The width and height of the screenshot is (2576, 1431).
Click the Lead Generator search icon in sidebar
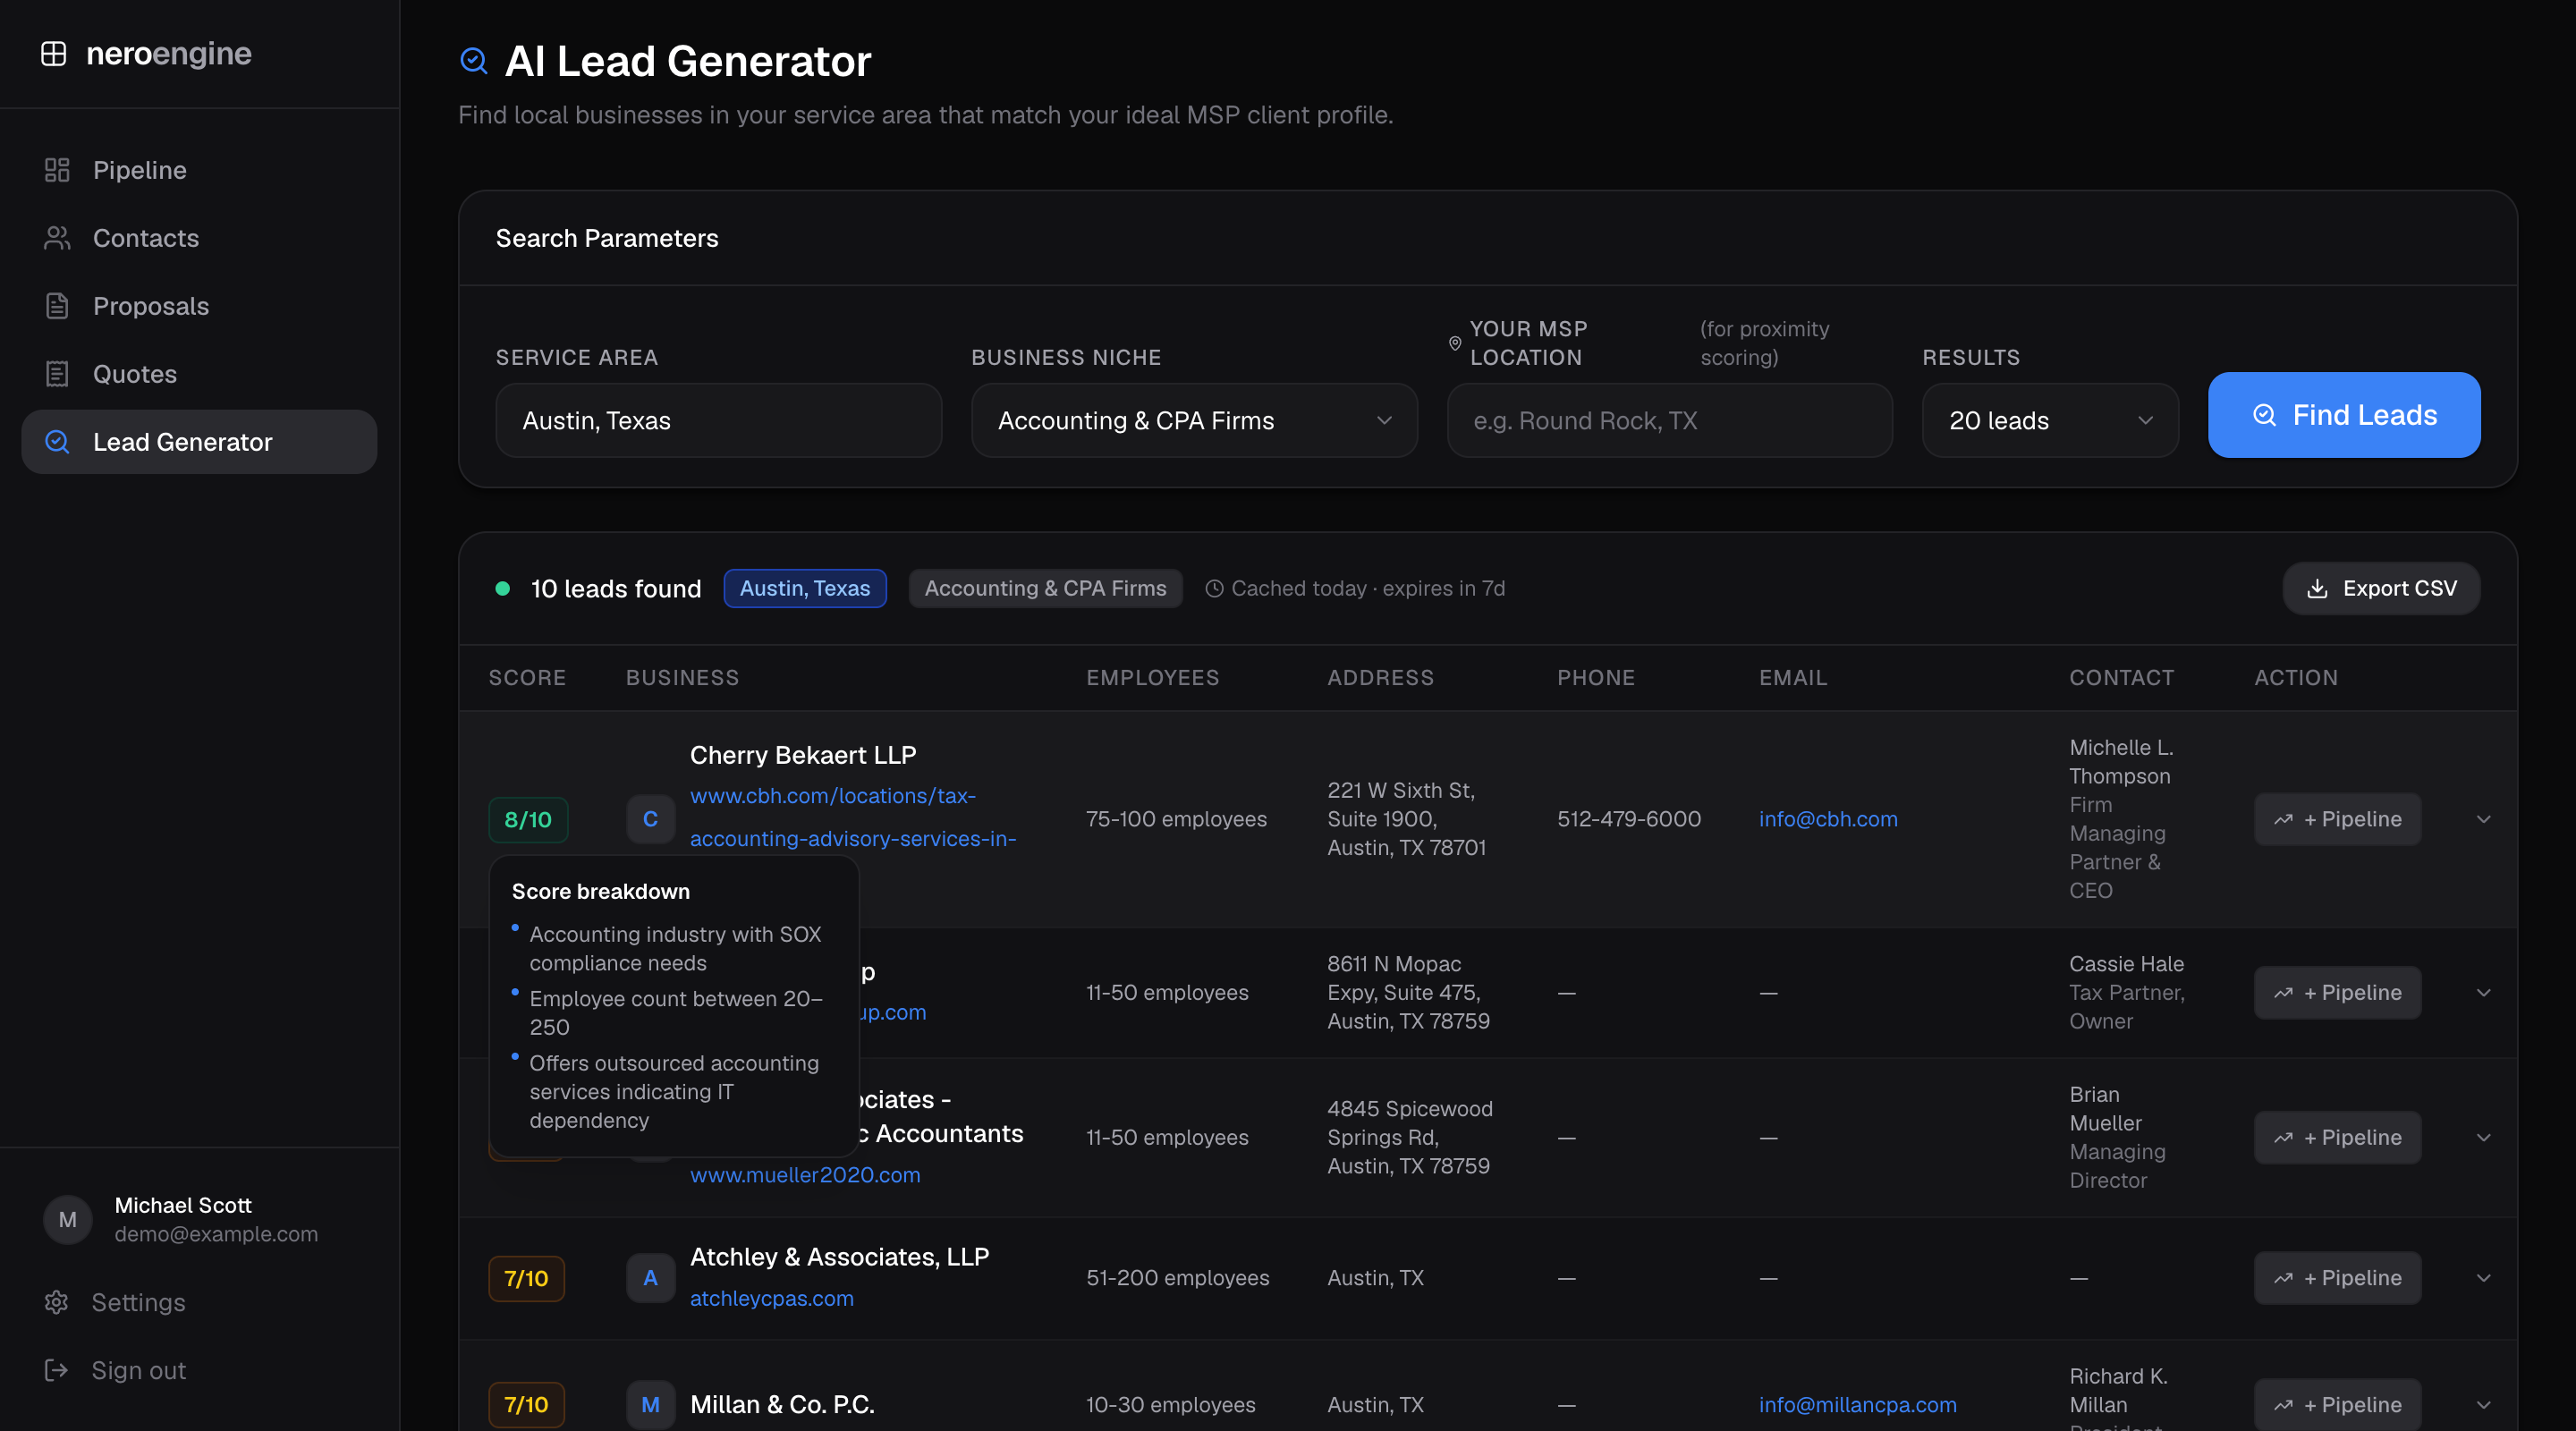pos(57,442)
